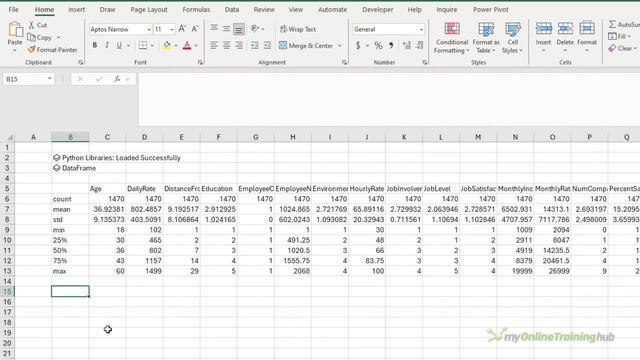Apply red font color
This screenshot has height=360, width=640.
(x=187, y=45)
